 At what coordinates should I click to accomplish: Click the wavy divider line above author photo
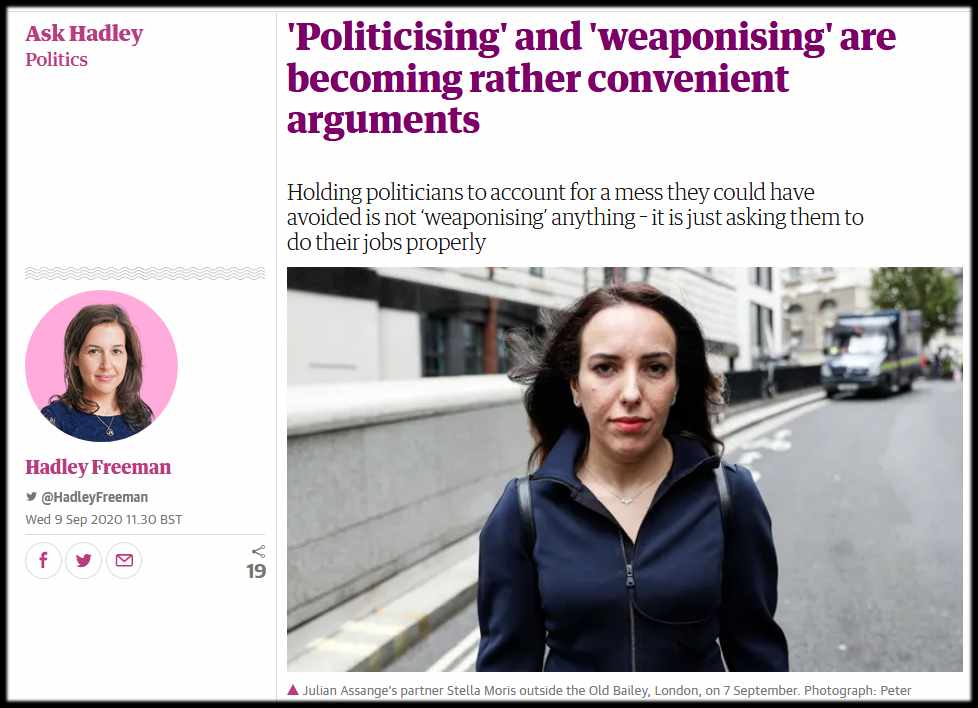click(145, 273)
